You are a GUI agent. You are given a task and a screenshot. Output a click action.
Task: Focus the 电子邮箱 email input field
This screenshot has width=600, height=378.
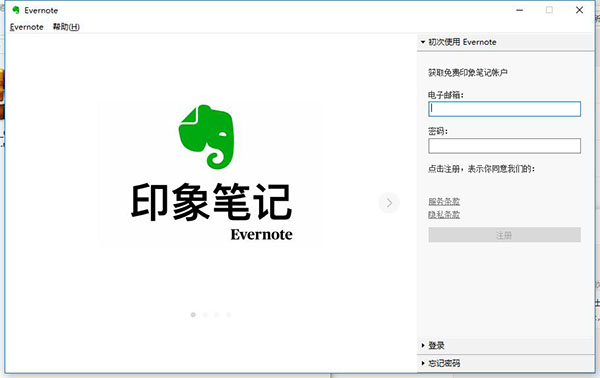click(504, 109)
